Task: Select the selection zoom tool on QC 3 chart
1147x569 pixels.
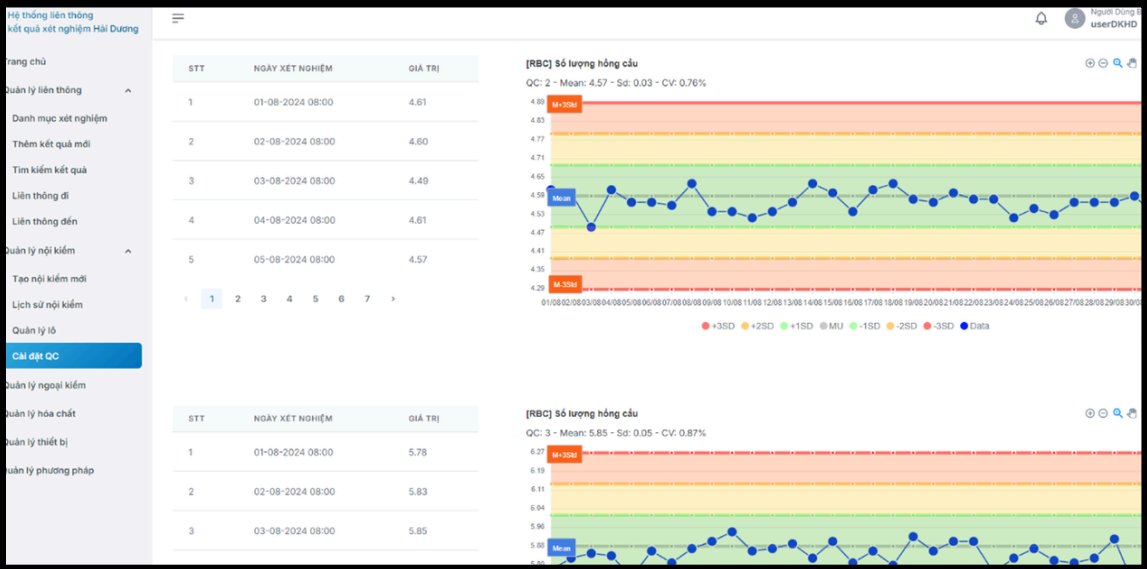Action: [x=1118, y=413]
